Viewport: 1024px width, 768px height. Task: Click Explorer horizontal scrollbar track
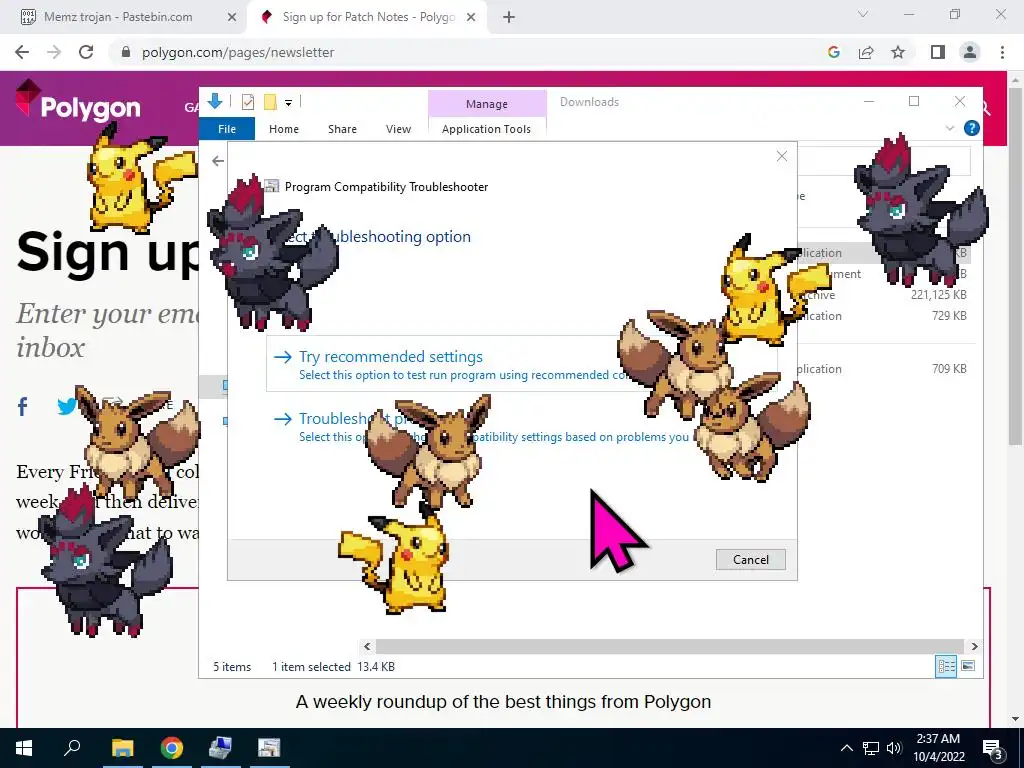(670, 647)
